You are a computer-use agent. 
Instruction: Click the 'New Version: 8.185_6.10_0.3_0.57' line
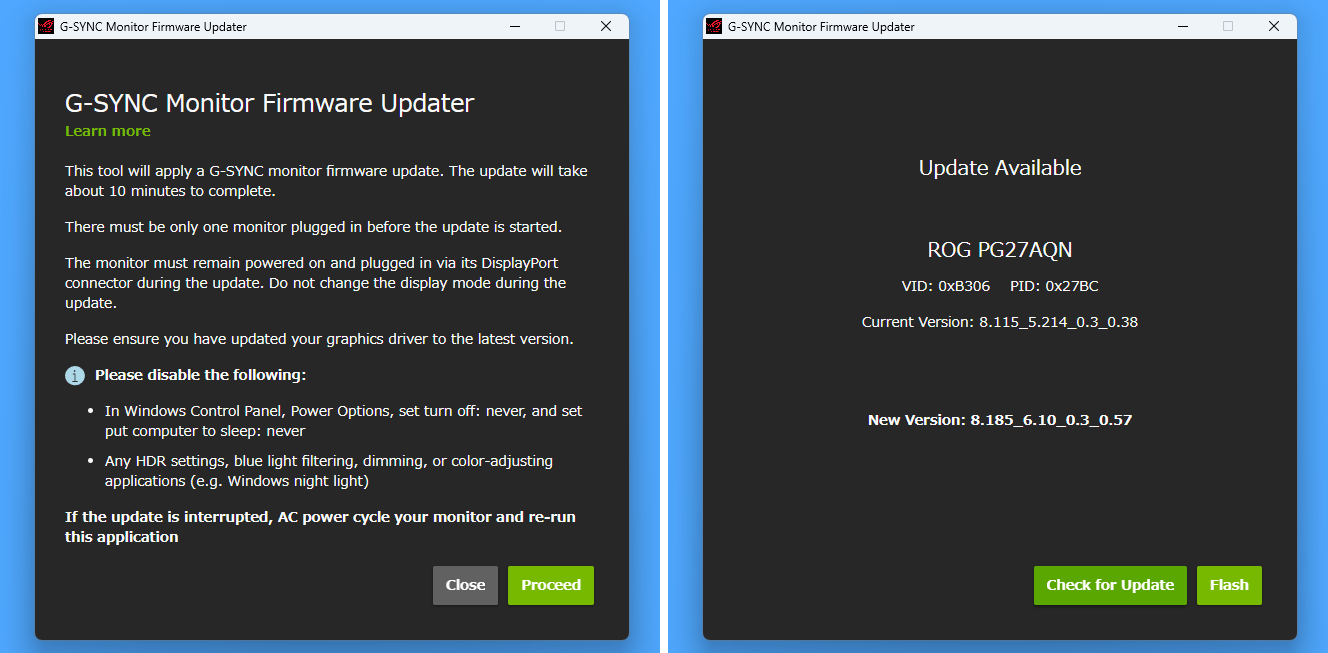[1000, 420]
